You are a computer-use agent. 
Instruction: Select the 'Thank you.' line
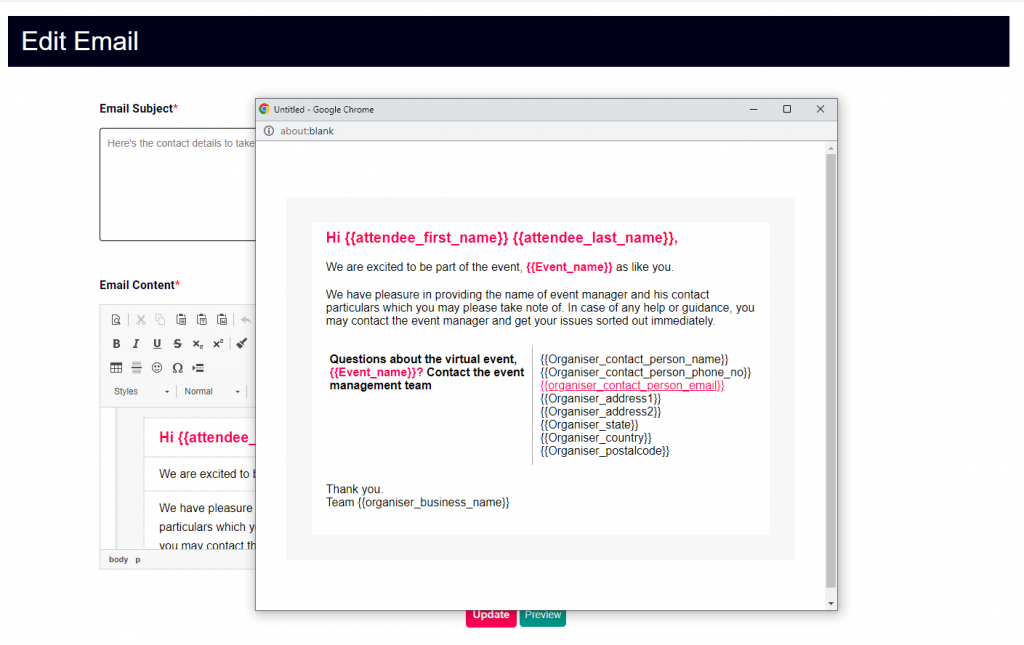point(355,489)
